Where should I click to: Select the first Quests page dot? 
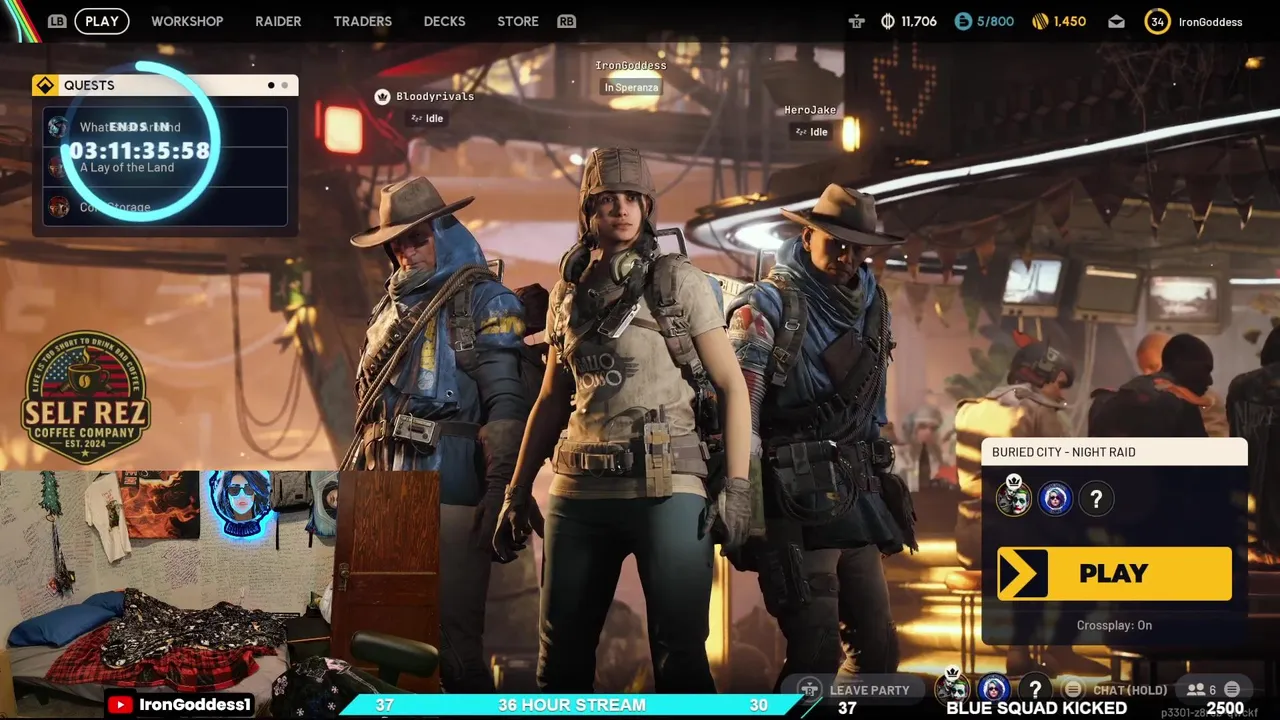coord(271,85)
